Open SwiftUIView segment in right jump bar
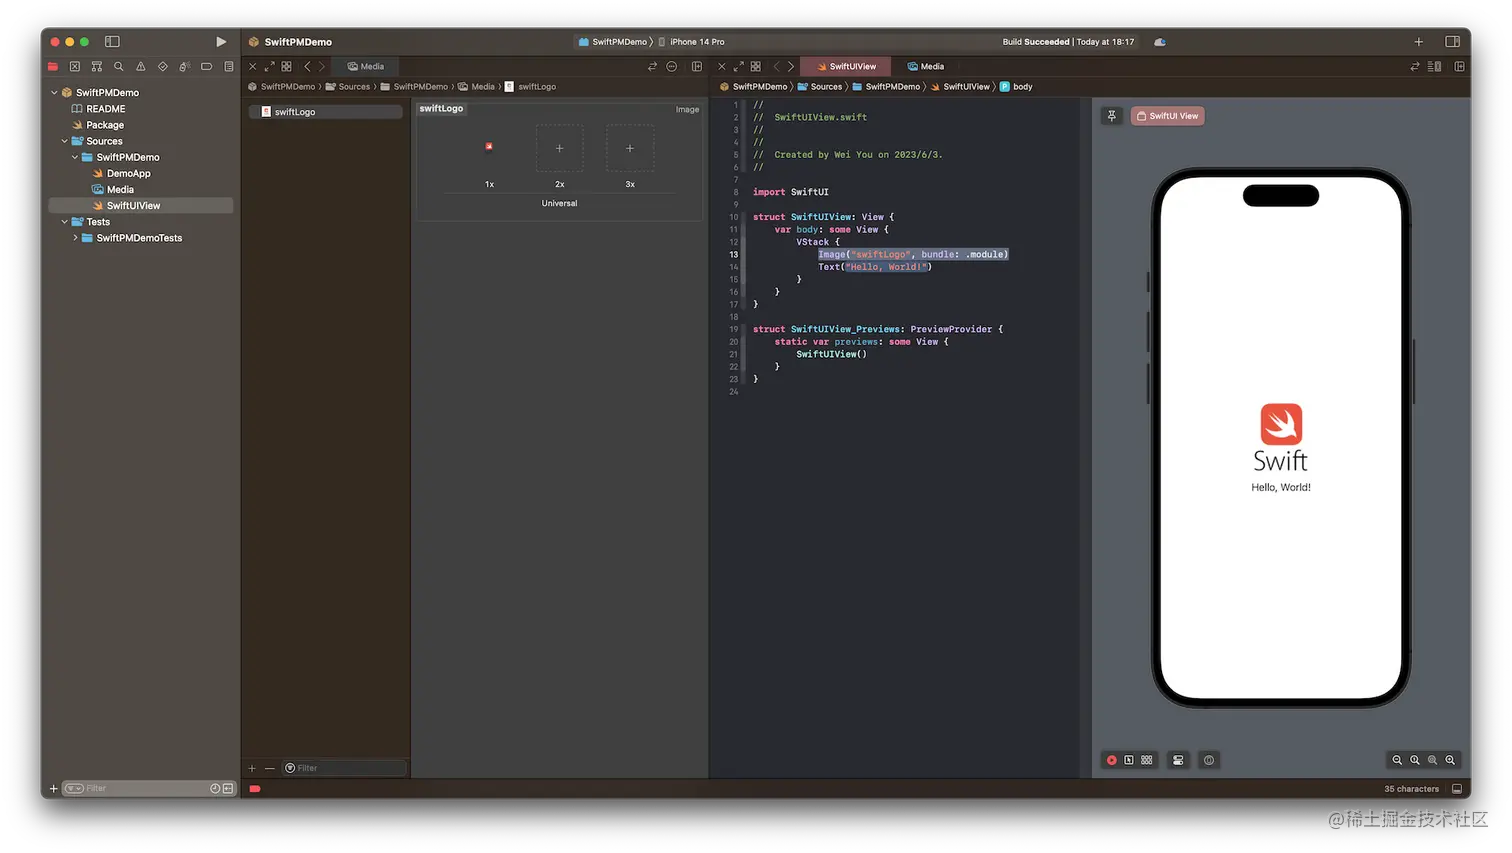 960,87
